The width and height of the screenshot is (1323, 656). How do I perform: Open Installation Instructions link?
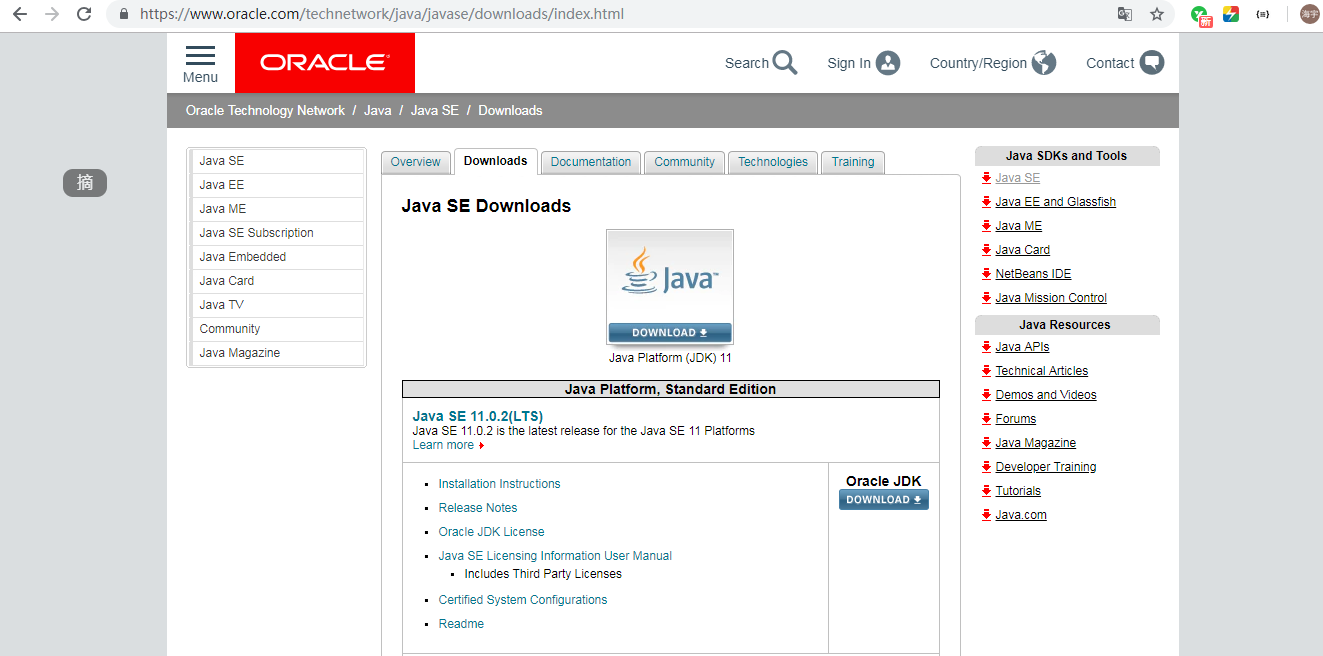pos(499,484)
